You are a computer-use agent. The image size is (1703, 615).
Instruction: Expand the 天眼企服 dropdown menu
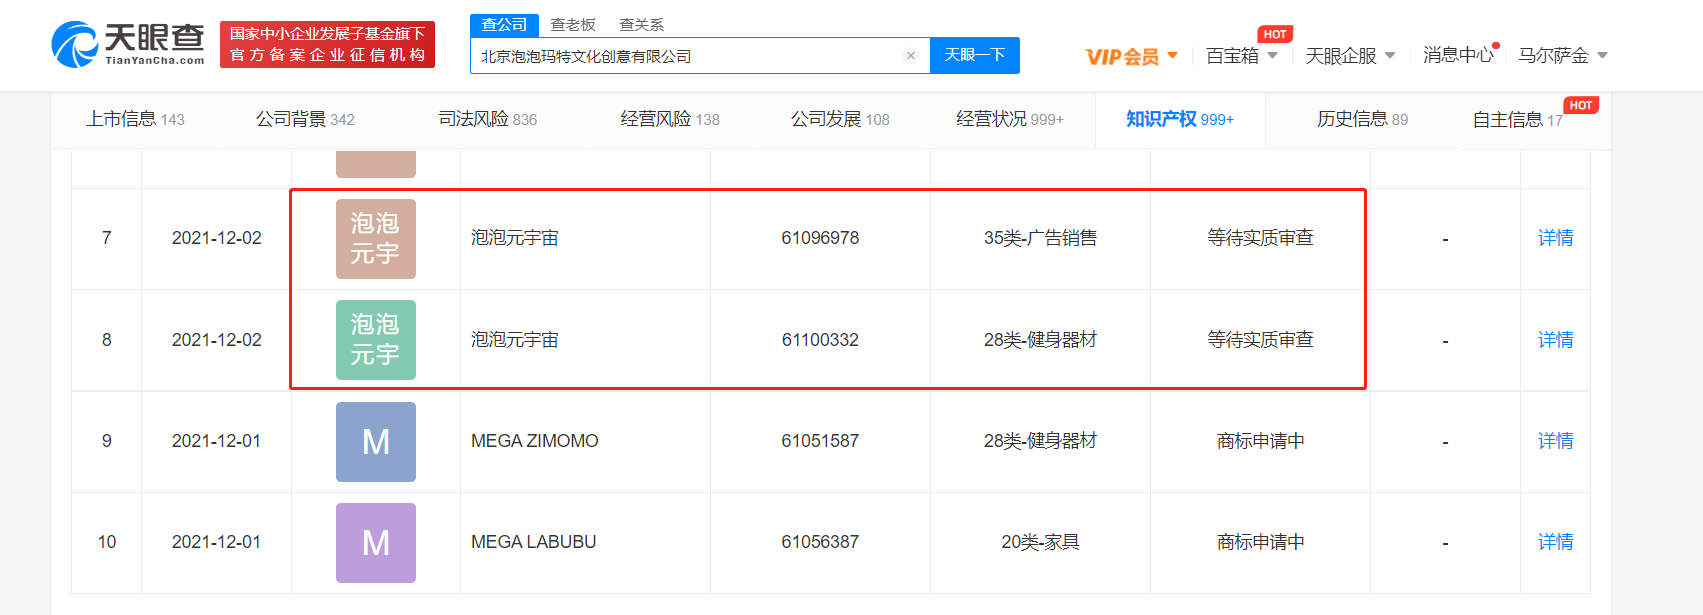pyautogui.click(x=1350, y=56)
